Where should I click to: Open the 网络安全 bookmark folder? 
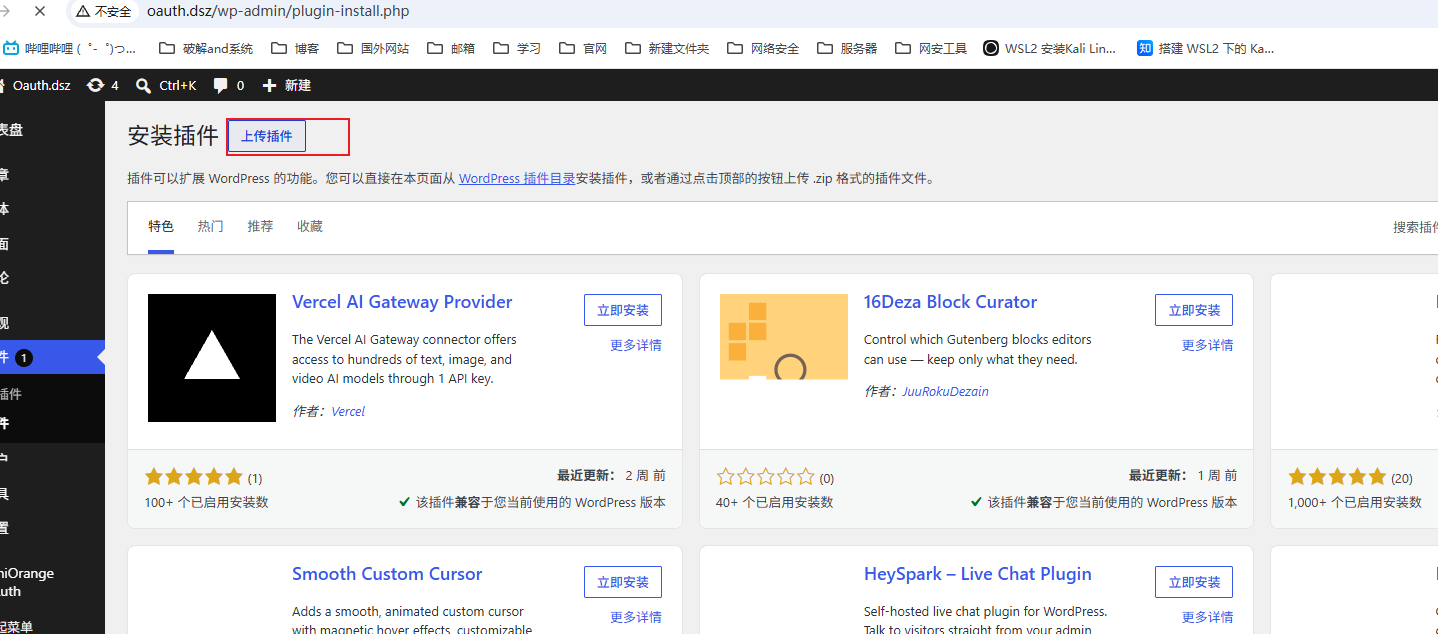point(762,48)
